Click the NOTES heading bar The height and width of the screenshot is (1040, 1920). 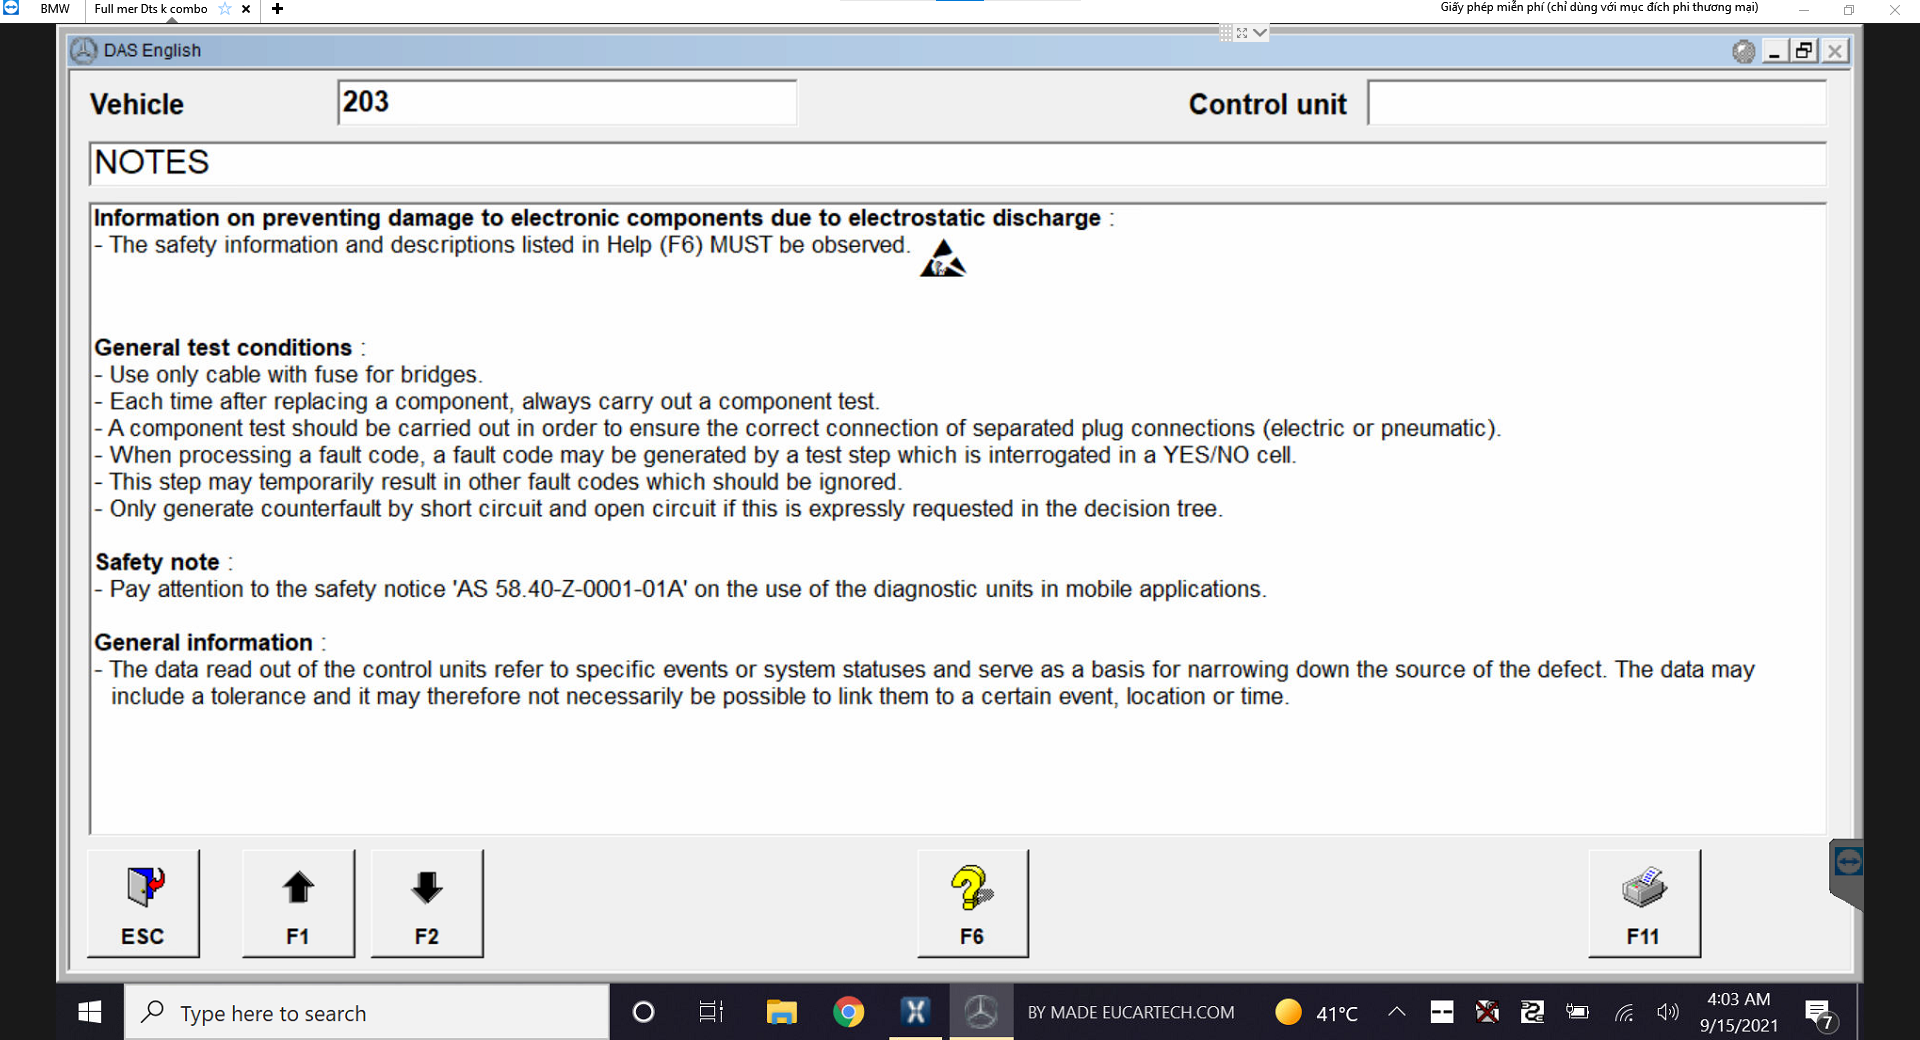(x=957, y=163)
